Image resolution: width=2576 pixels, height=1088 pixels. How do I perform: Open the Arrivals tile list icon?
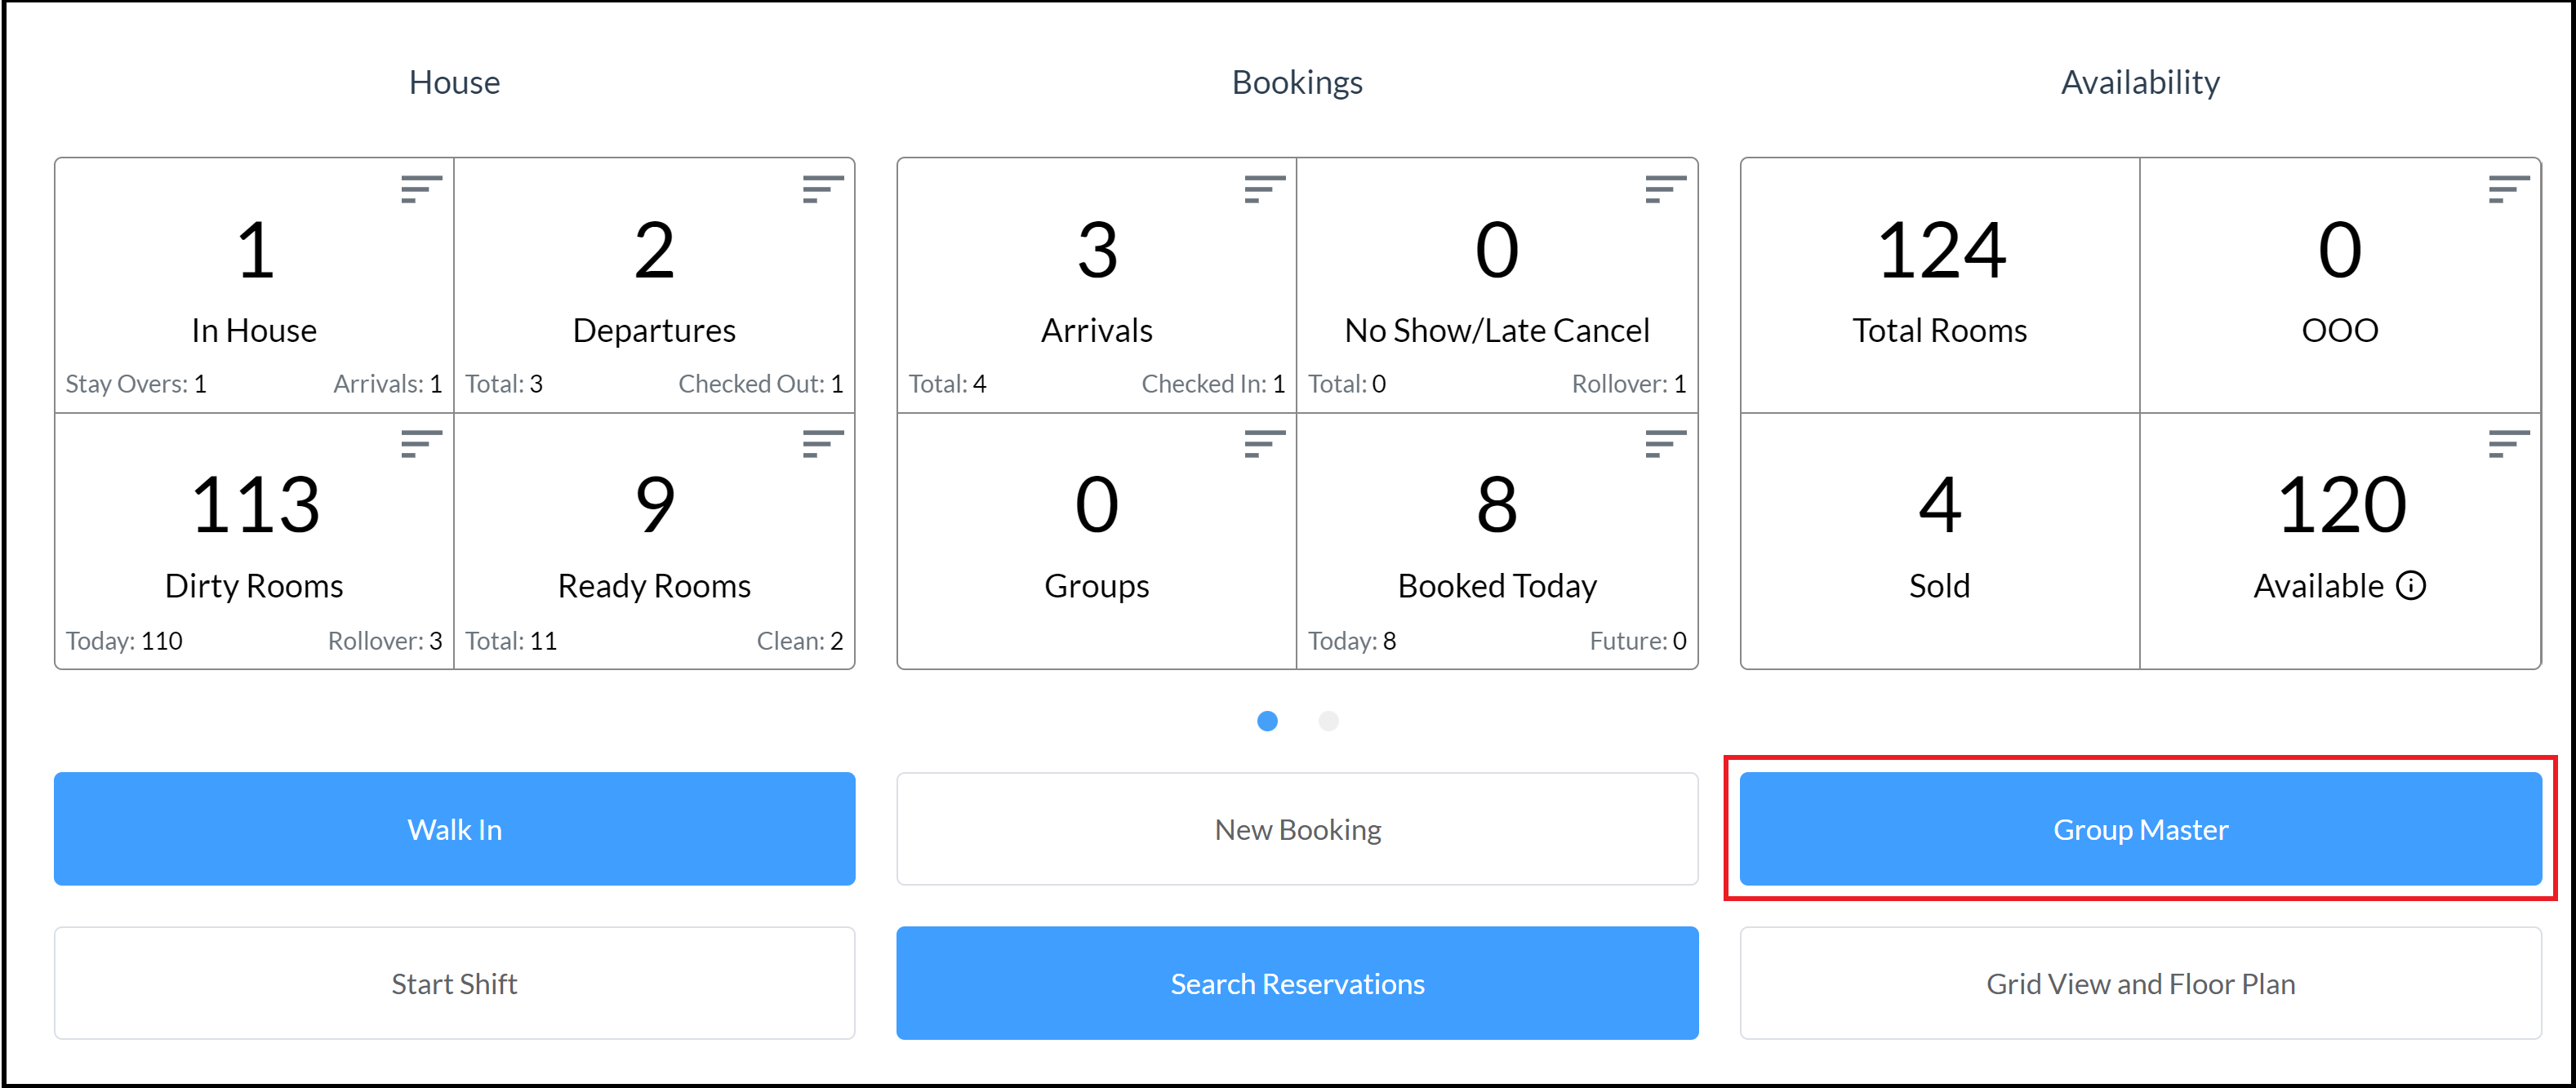pyautogui.click(x=1262, y=190)
